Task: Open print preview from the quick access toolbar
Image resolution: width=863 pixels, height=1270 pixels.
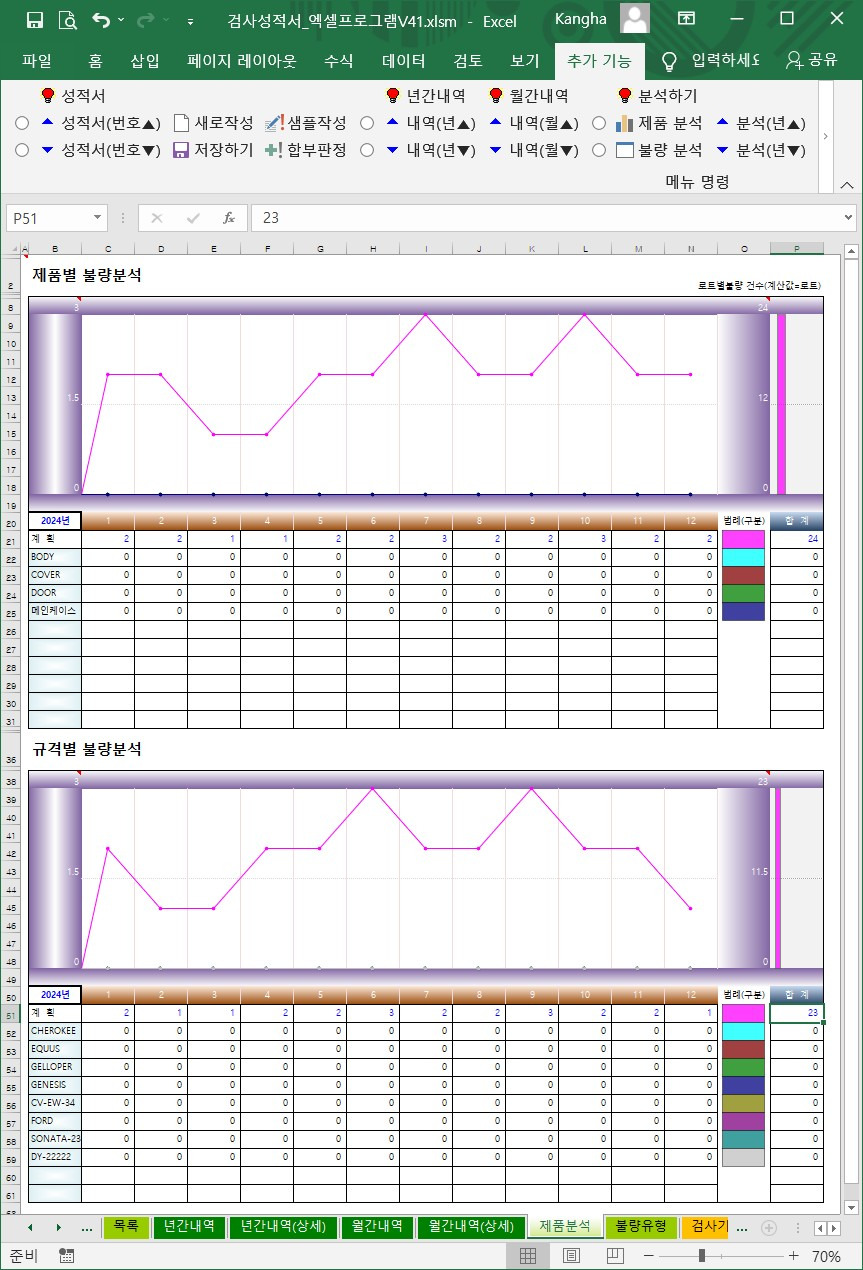Action: [x=67, y=20]
